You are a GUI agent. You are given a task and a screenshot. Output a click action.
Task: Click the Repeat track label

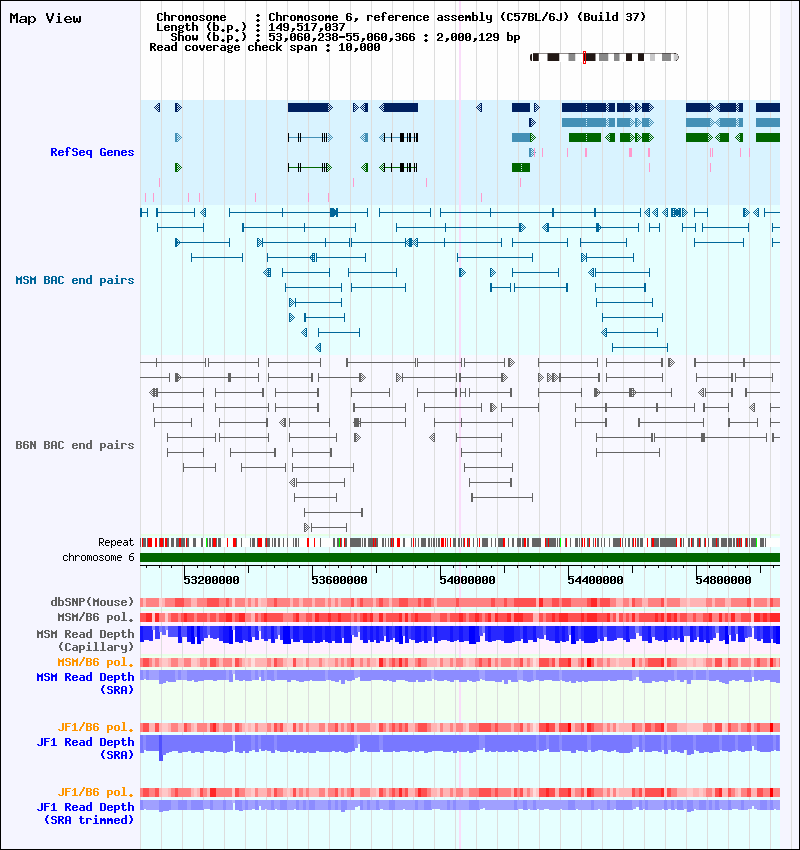(116, 542)
